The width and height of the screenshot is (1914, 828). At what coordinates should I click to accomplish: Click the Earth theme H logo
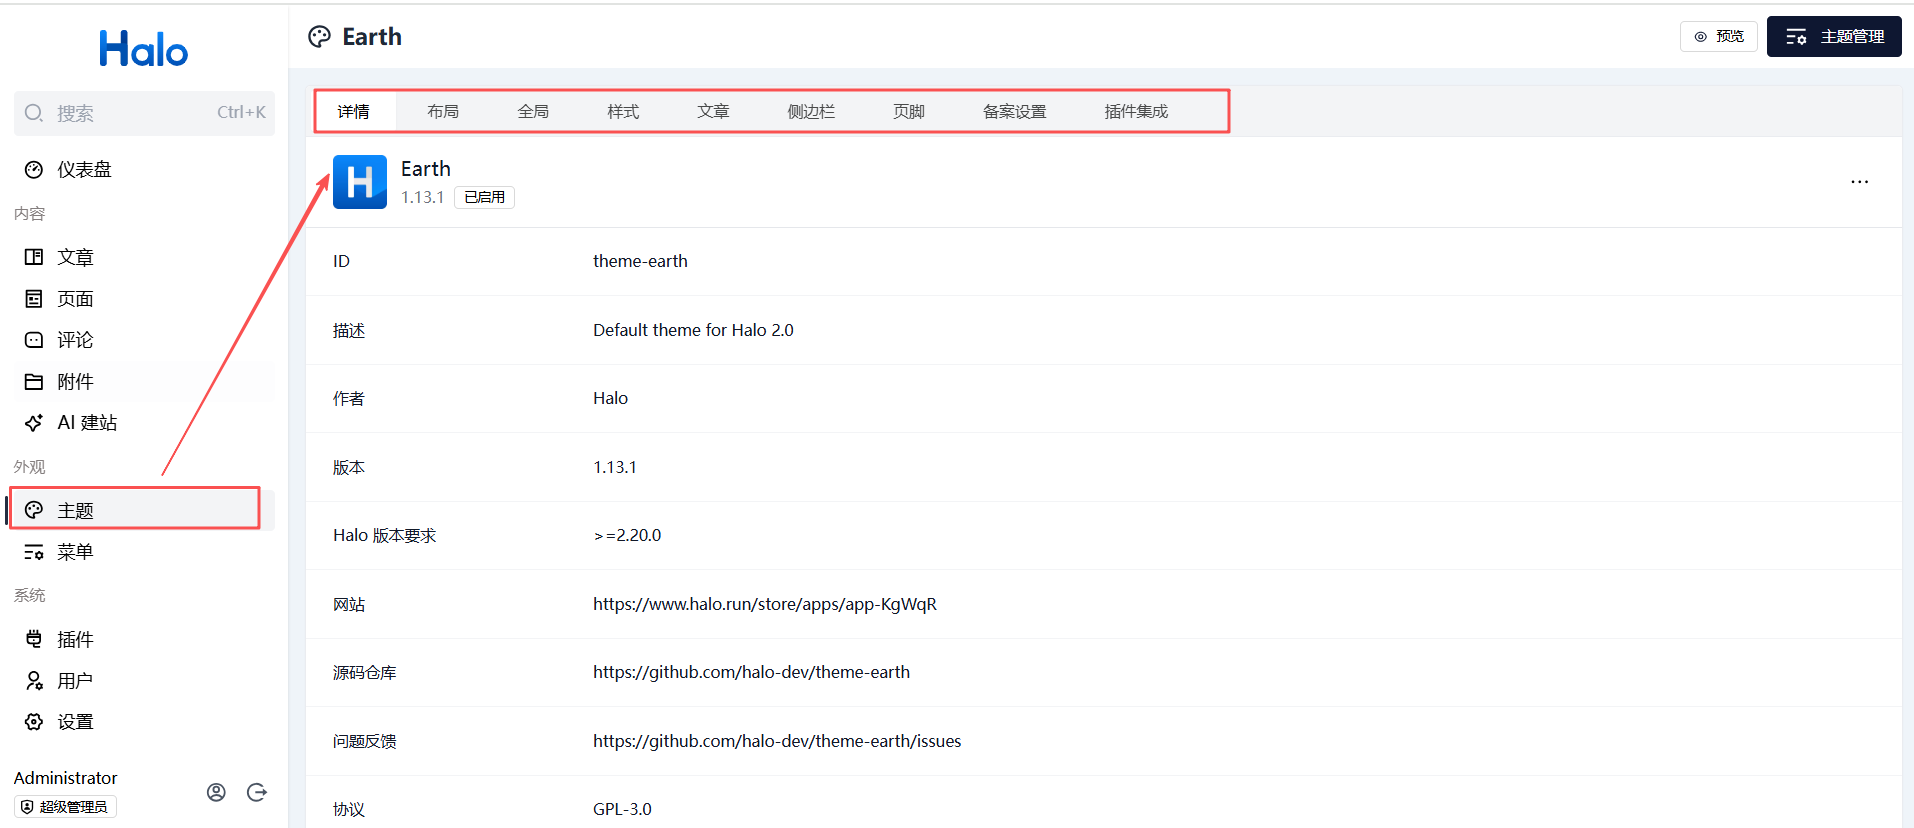360,182
